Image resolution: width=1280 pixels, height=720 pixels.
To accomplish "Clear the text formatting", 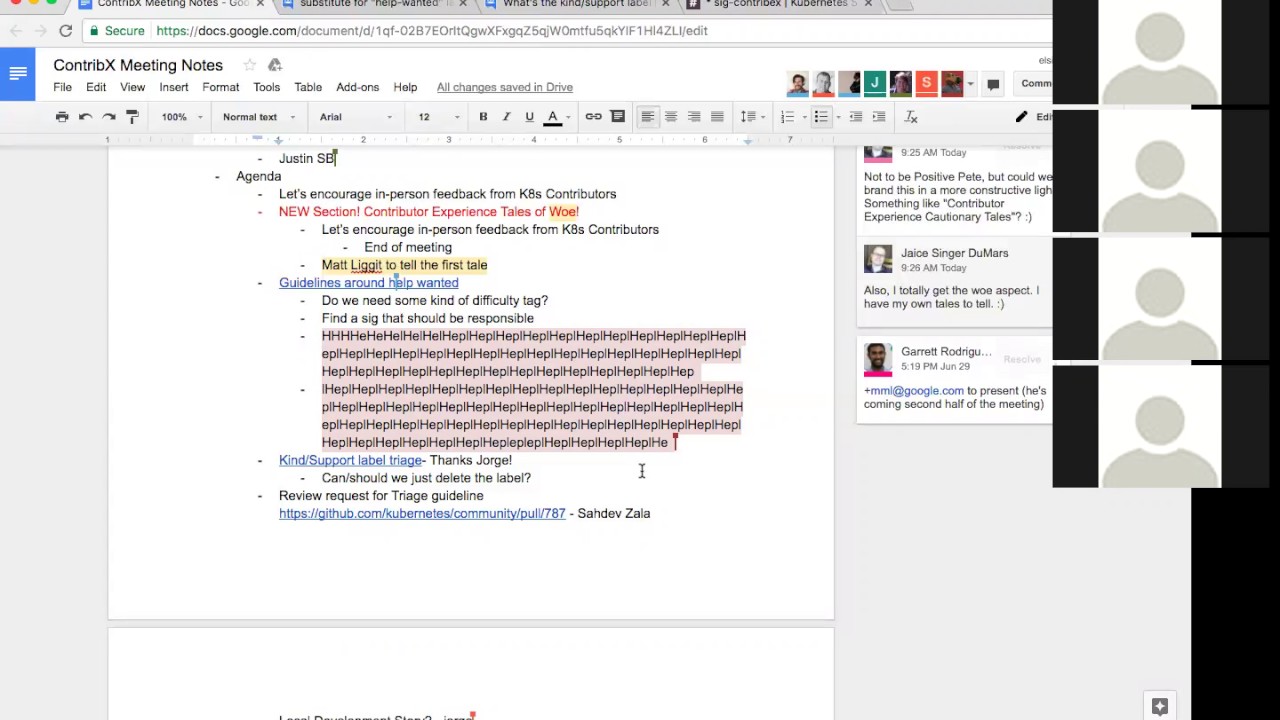I will pos(911,117).
